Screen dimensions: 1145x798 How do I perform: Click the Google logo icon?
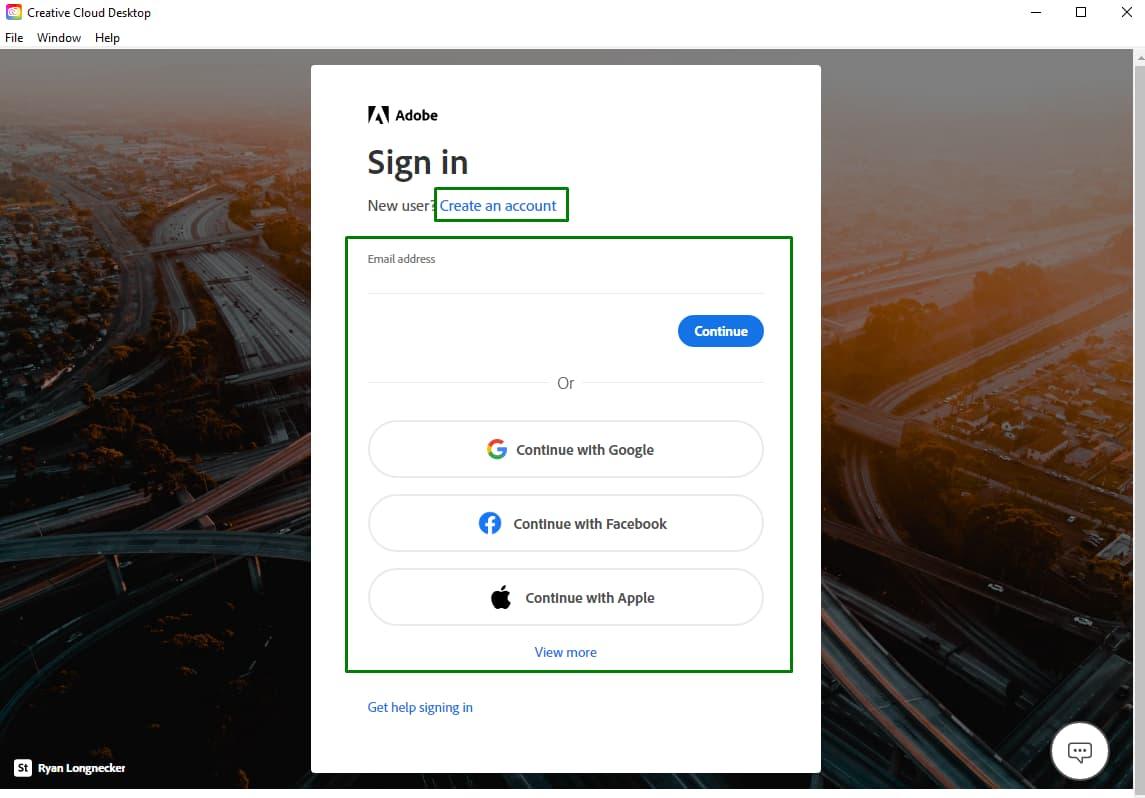pos(497,449)
